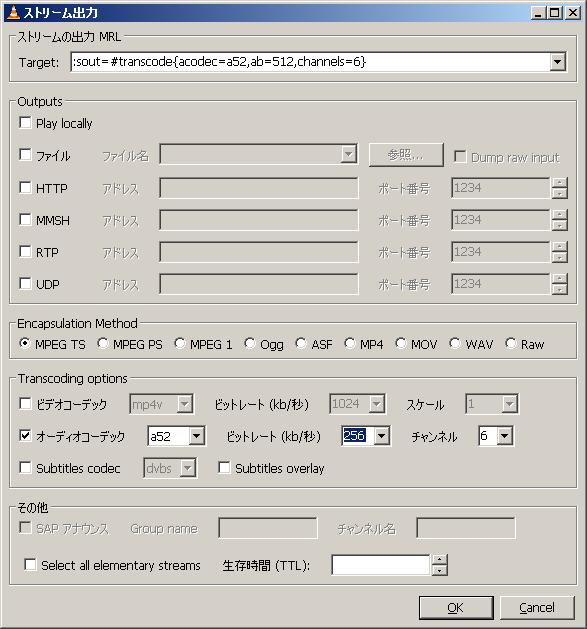Select ASF encapsulation method
This screenshot has width=587, height=629.
[x=301, y=343]
